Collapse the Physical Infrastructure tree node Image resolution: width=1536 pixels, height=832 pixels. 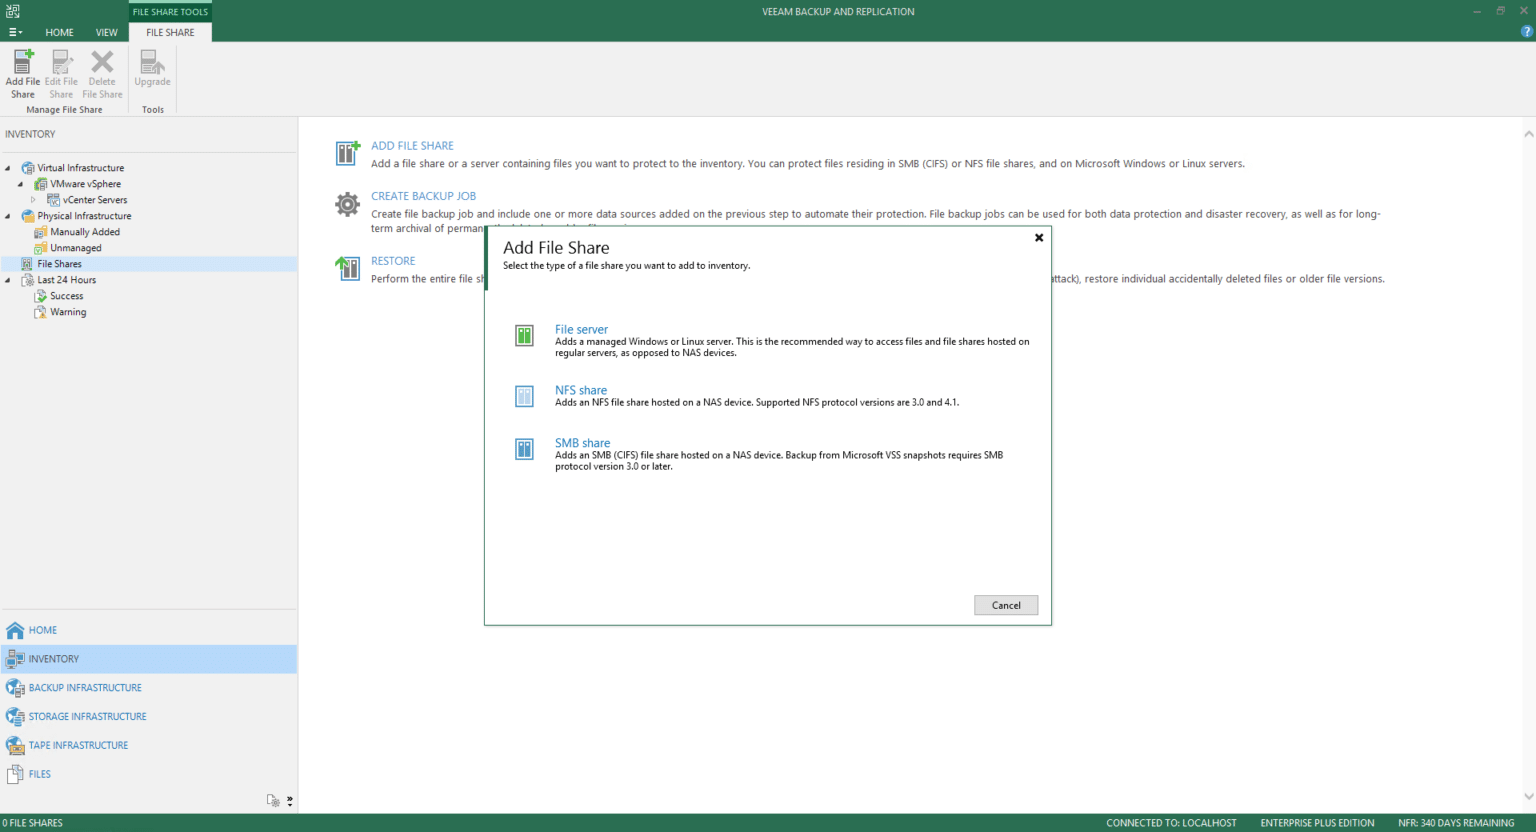pyautogui.click(x=8, y=216)
